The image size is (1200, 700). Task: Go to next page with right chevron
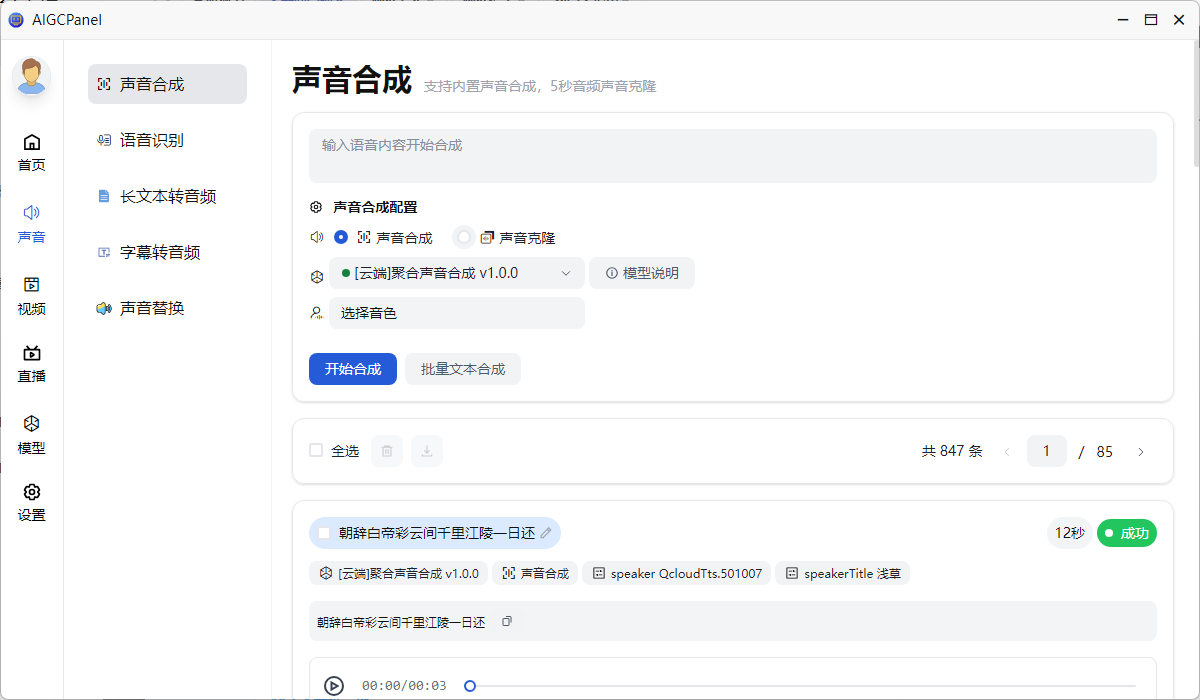[1141, 451]
